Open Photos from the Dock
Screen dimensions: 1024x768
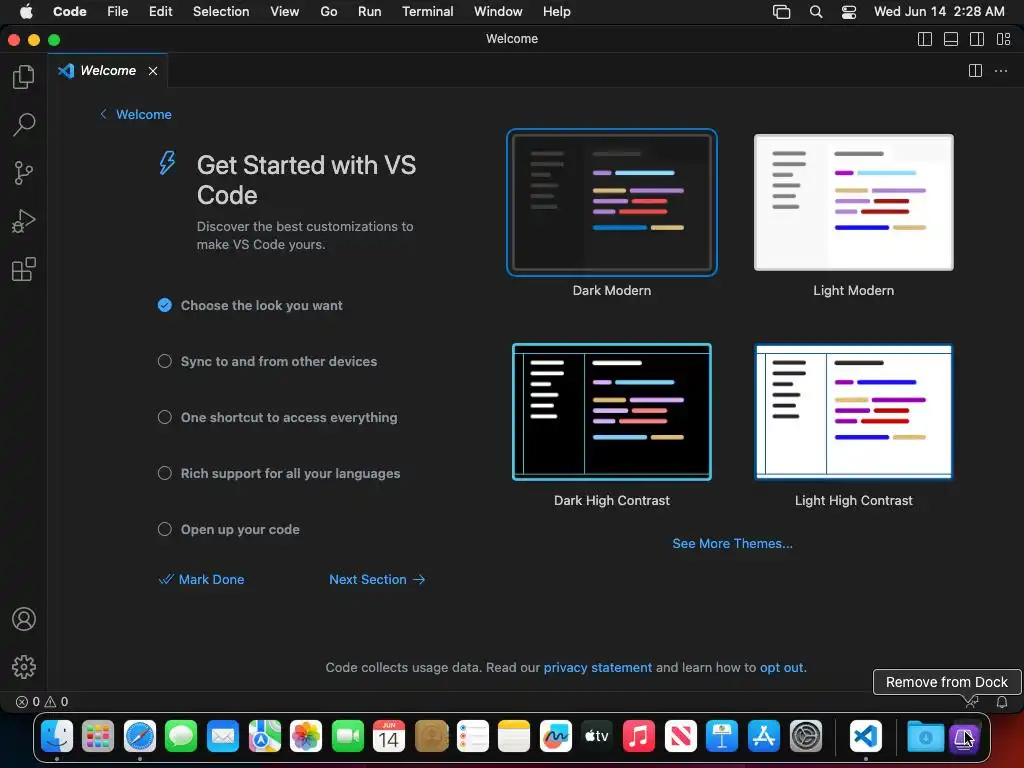[x=306, y=737]
